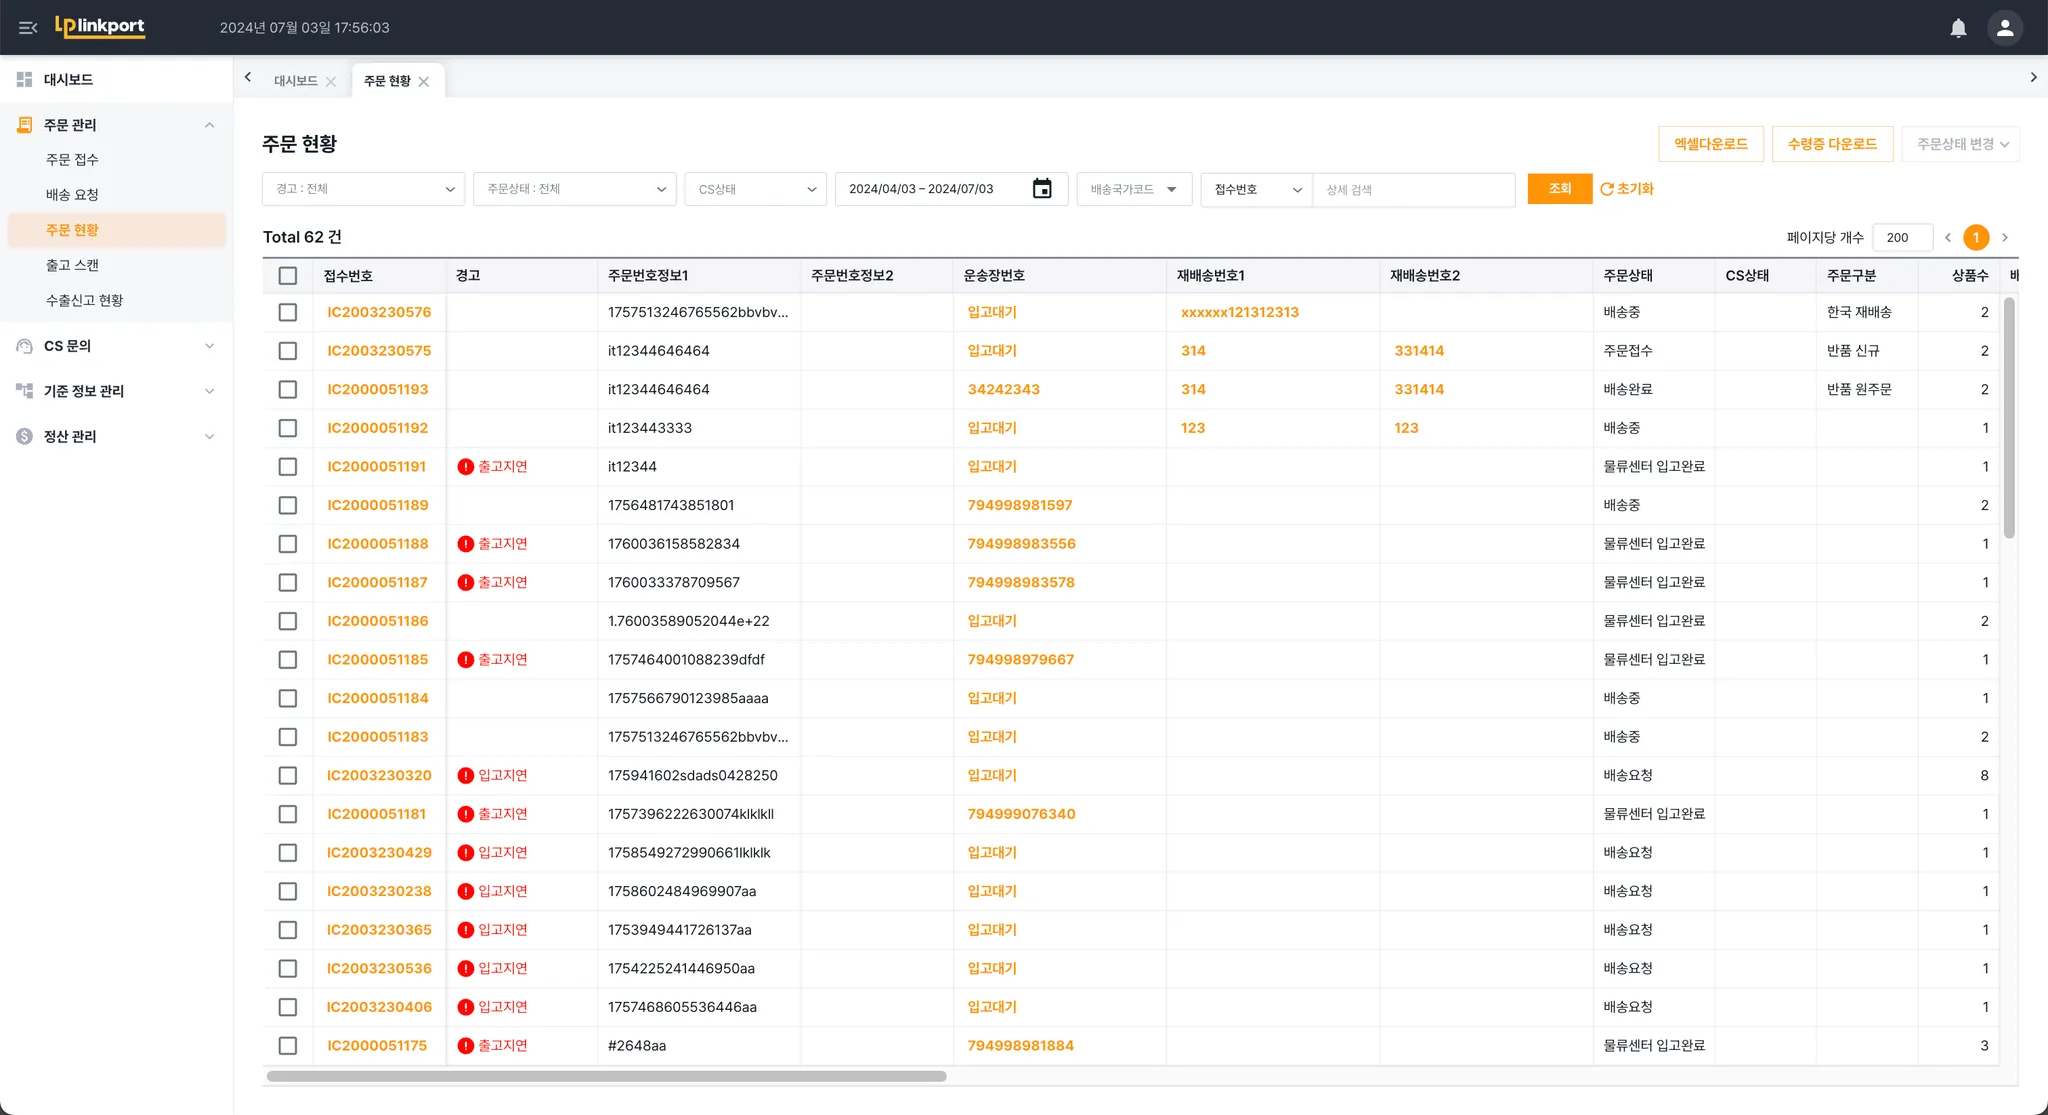Collapse sidebar with the hamburger menu icon

click(x=28, y=28)
